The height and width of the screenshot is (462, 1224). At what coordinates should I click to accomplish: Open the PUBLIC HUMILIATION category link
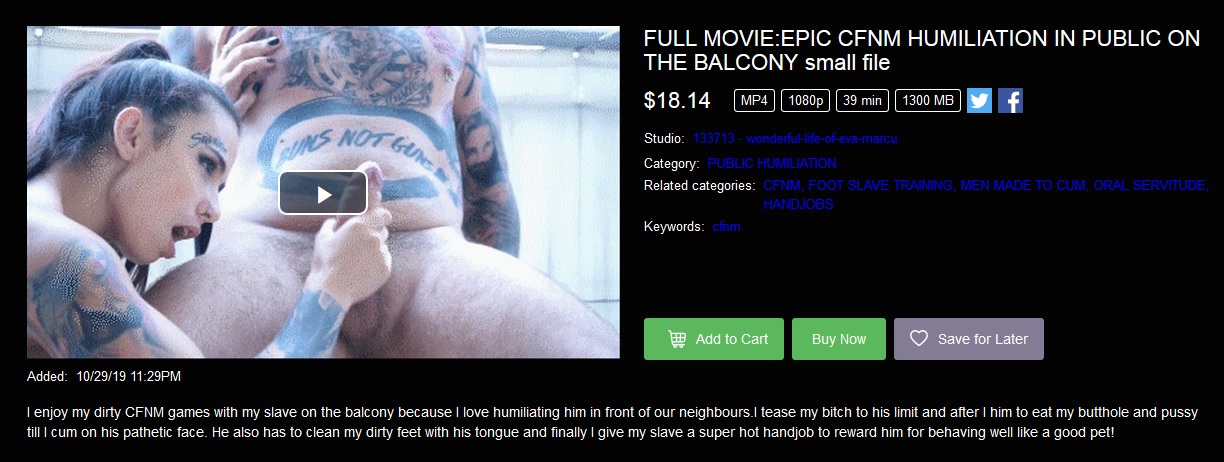[x=772, y=163]
